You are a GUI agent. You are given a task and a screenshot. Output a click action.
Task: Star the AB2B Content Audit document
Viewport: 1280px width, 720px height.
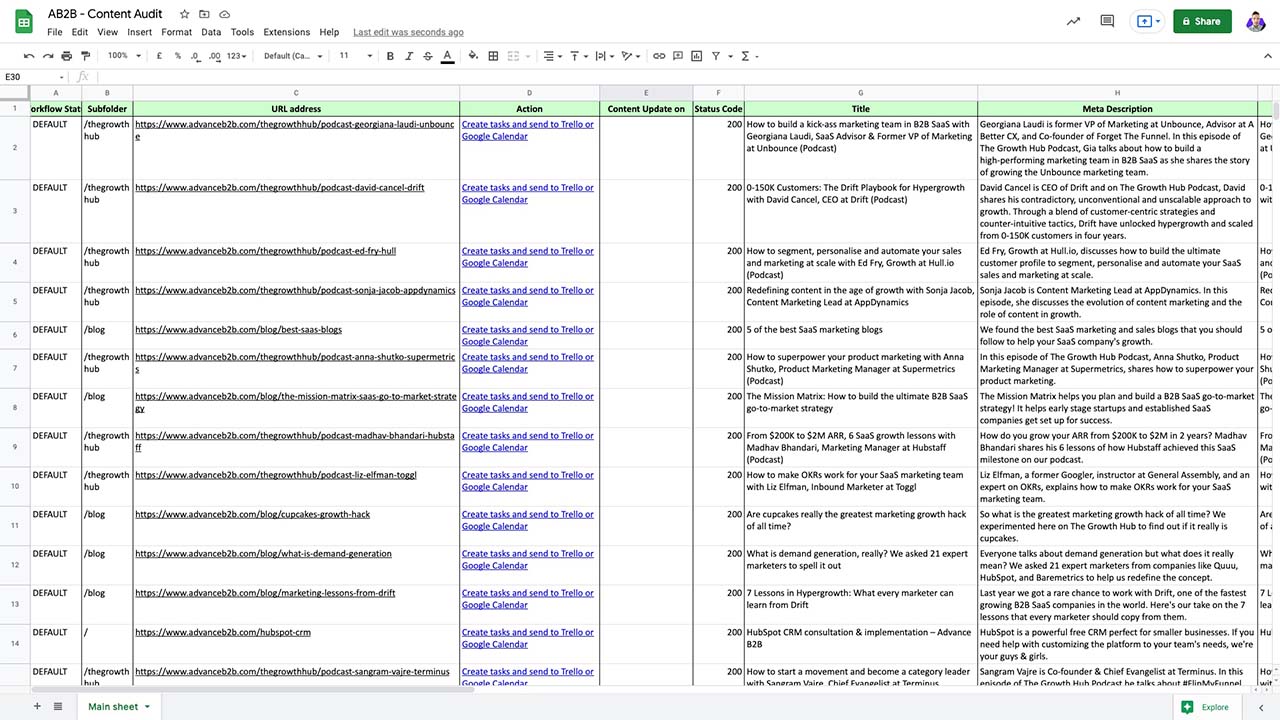point(184,14)
